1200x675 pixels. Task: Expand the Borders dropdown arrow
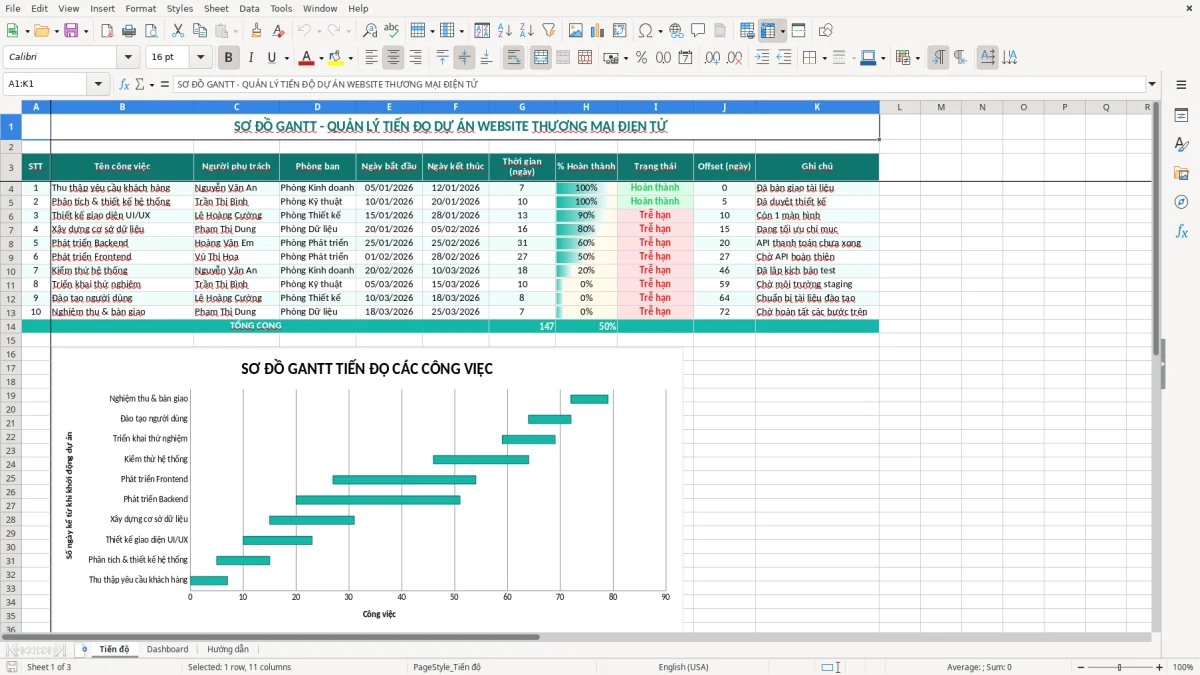(822, 58)
